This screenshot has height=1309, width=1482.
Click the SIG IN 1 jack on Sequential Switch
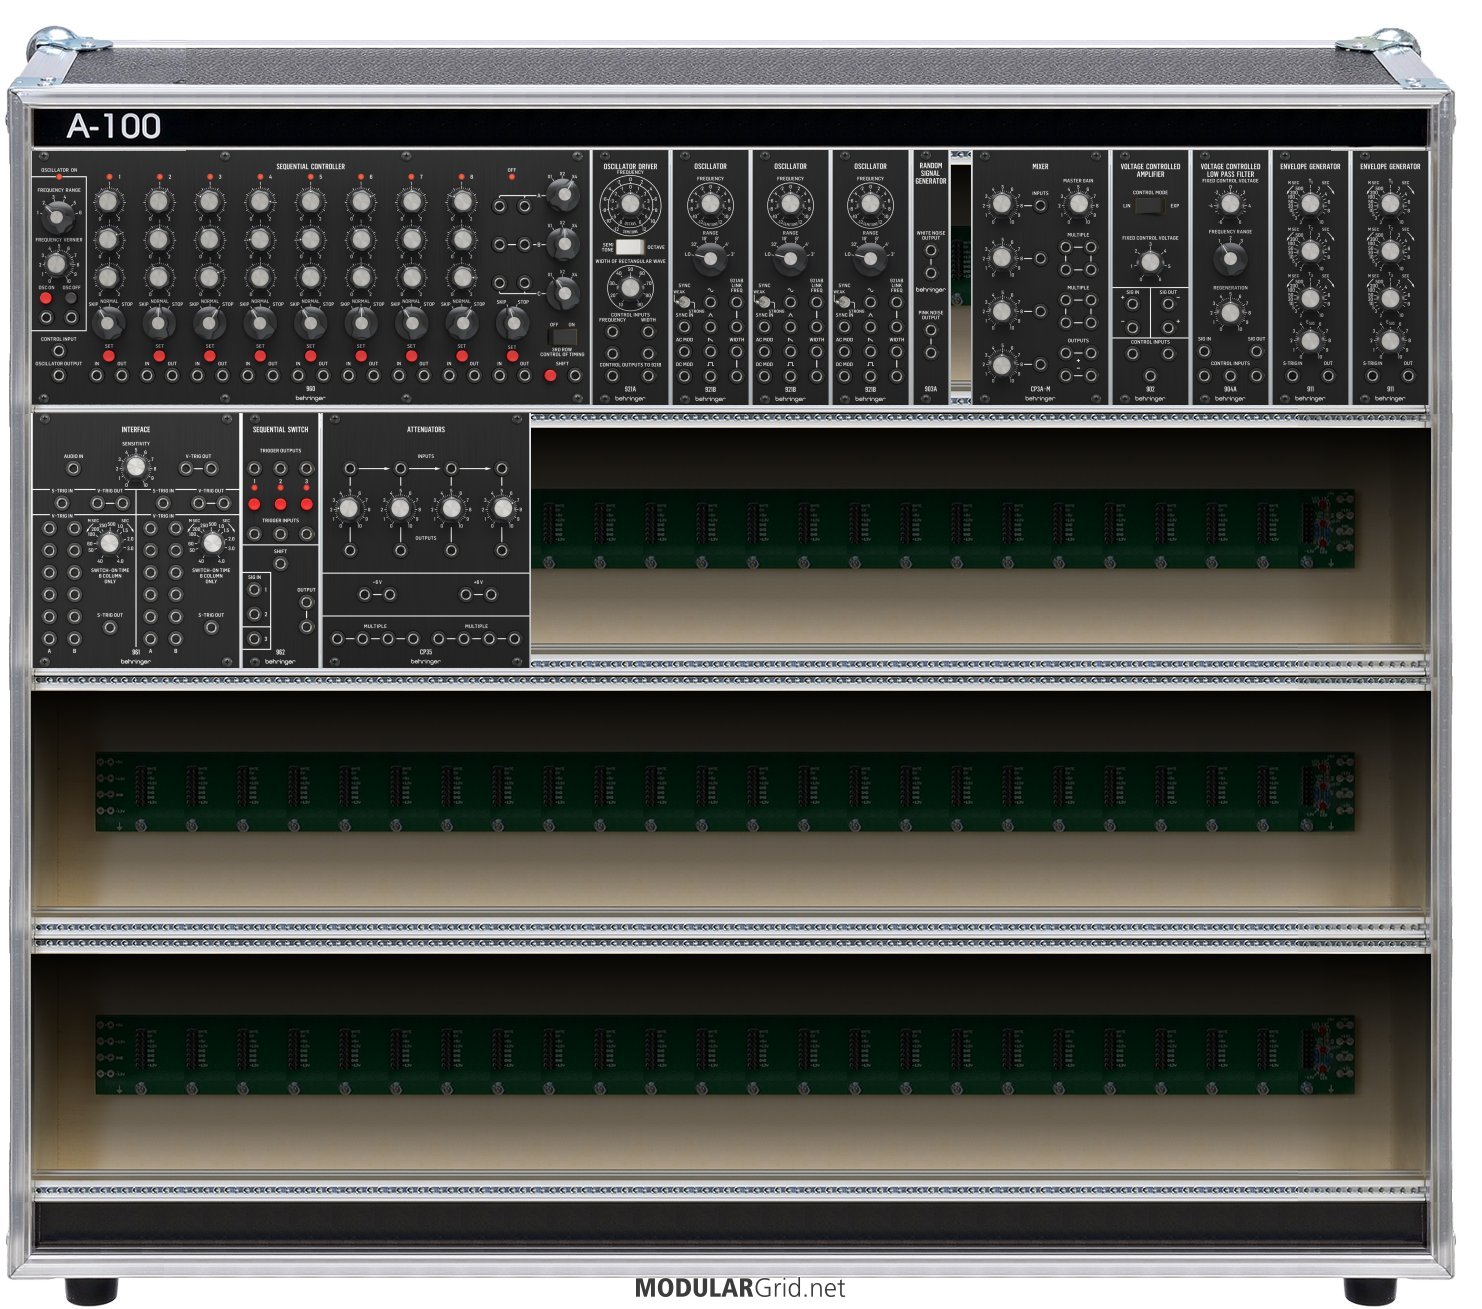point(255,589)
